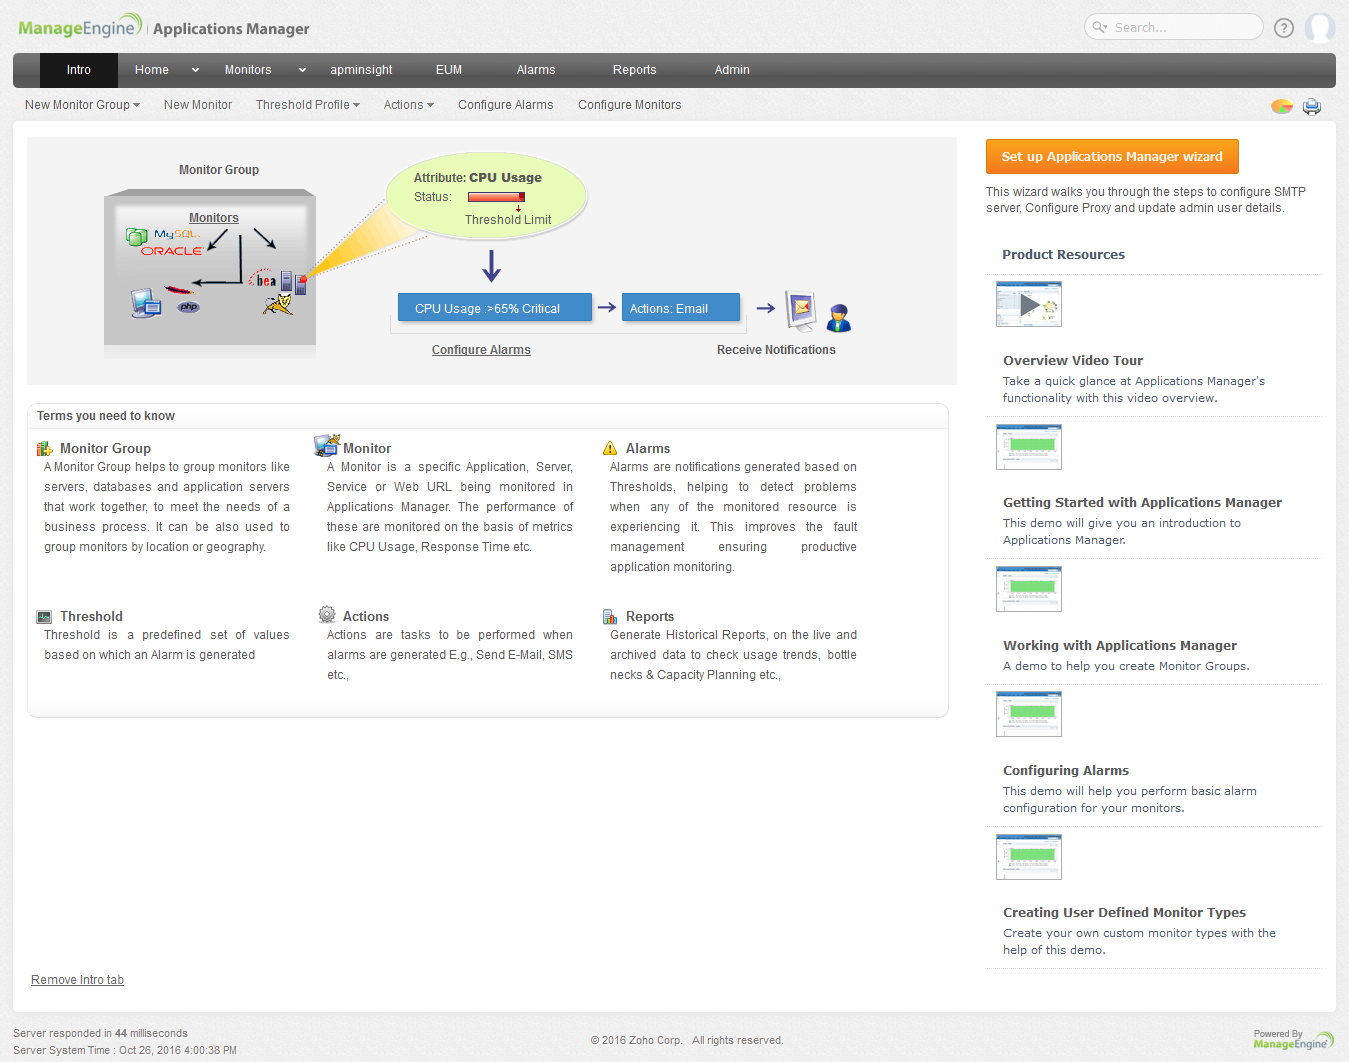Expand the Home menu dropdown arrow
This screenshot has width=1349, height=1062.
195,70
